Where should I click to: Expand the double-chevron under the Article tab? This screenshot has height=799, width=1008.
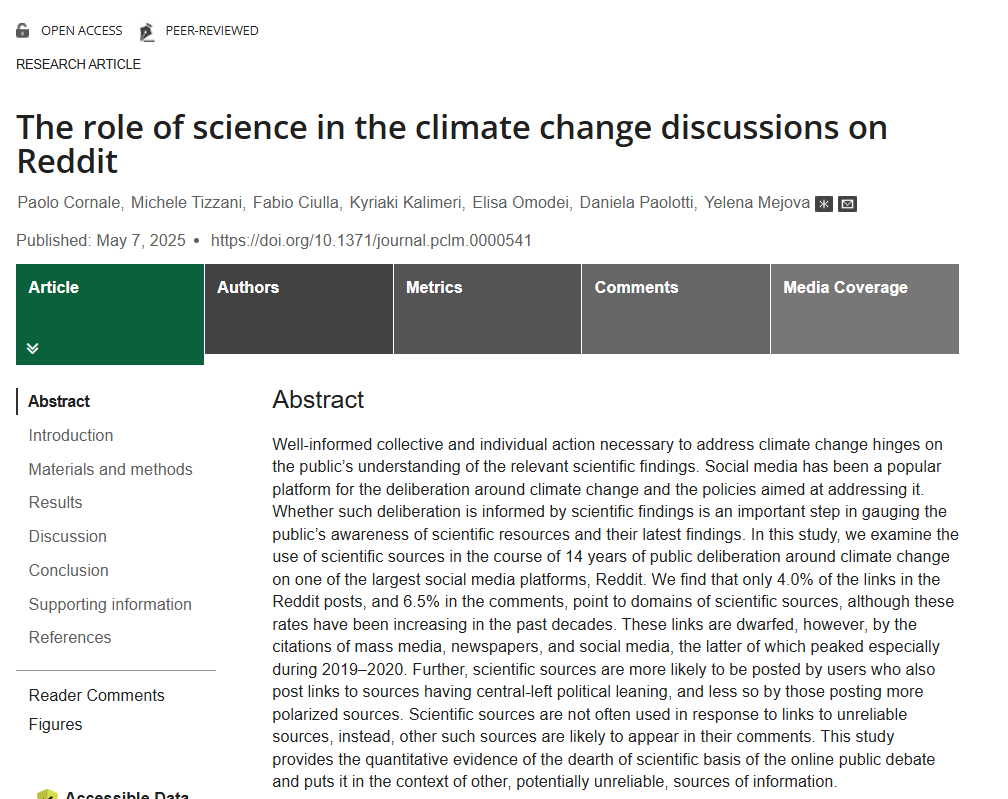(33, 348)
